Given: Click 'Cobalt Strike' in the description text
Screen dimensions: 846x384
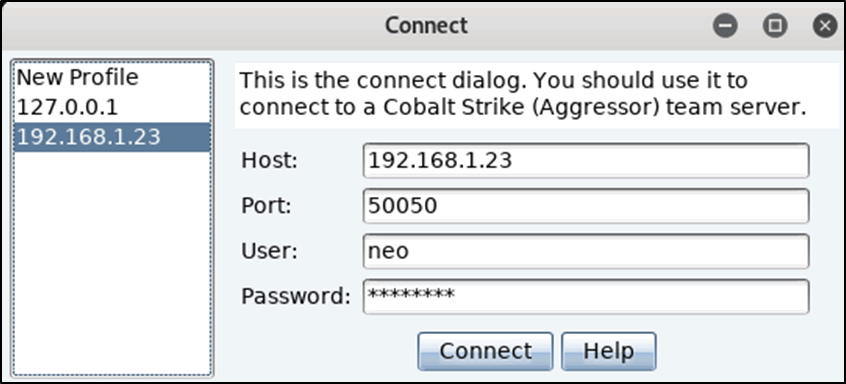Looking at the screenshot, I should (426, 108).
